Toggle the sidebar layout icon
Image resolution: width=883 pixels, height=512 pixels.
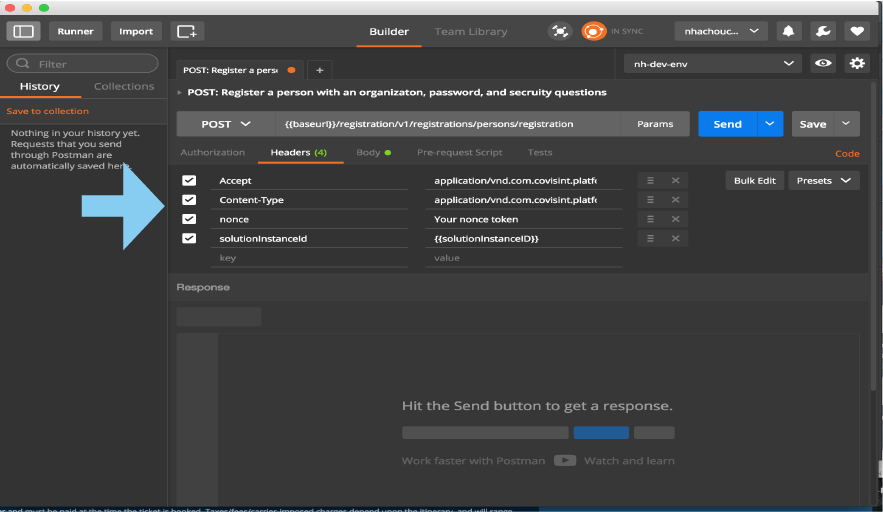(23, 31)
